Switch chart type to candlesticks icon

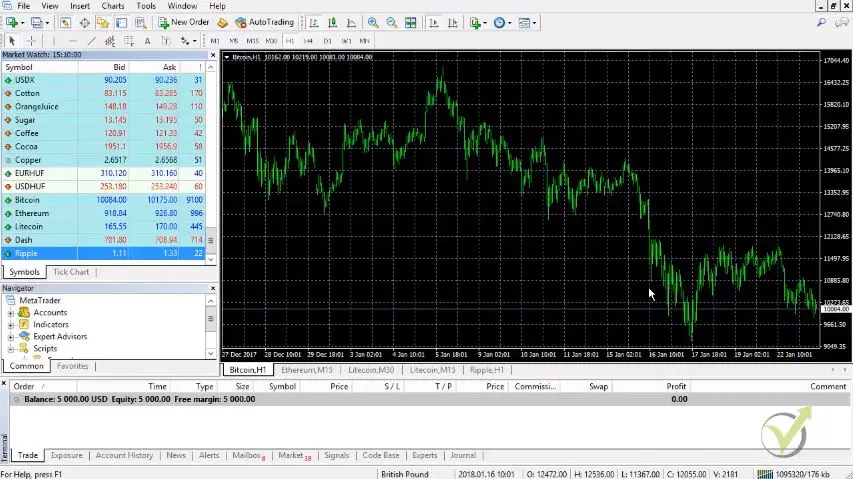point(332,22)
